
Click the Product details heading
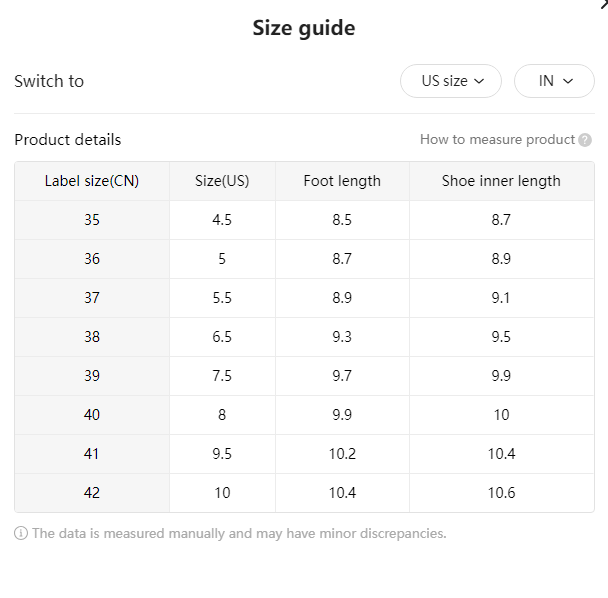click(68, 140)
